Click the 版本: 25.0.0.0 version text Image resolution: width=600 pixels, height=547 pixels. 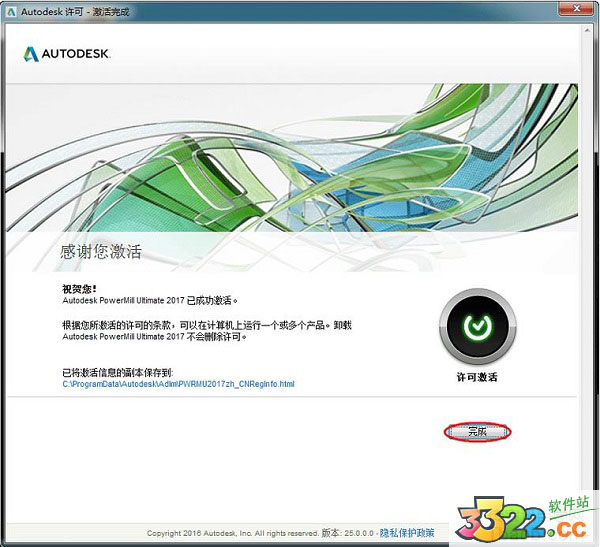tap(347, 533)
